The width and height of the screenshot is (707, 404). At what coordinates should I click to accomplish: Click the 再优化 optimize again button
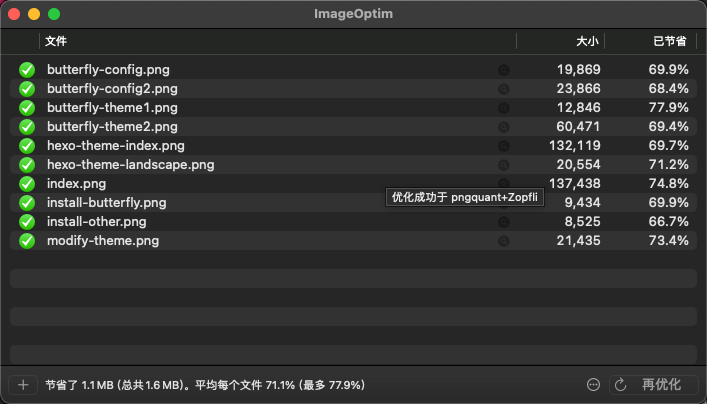(653, 385)
